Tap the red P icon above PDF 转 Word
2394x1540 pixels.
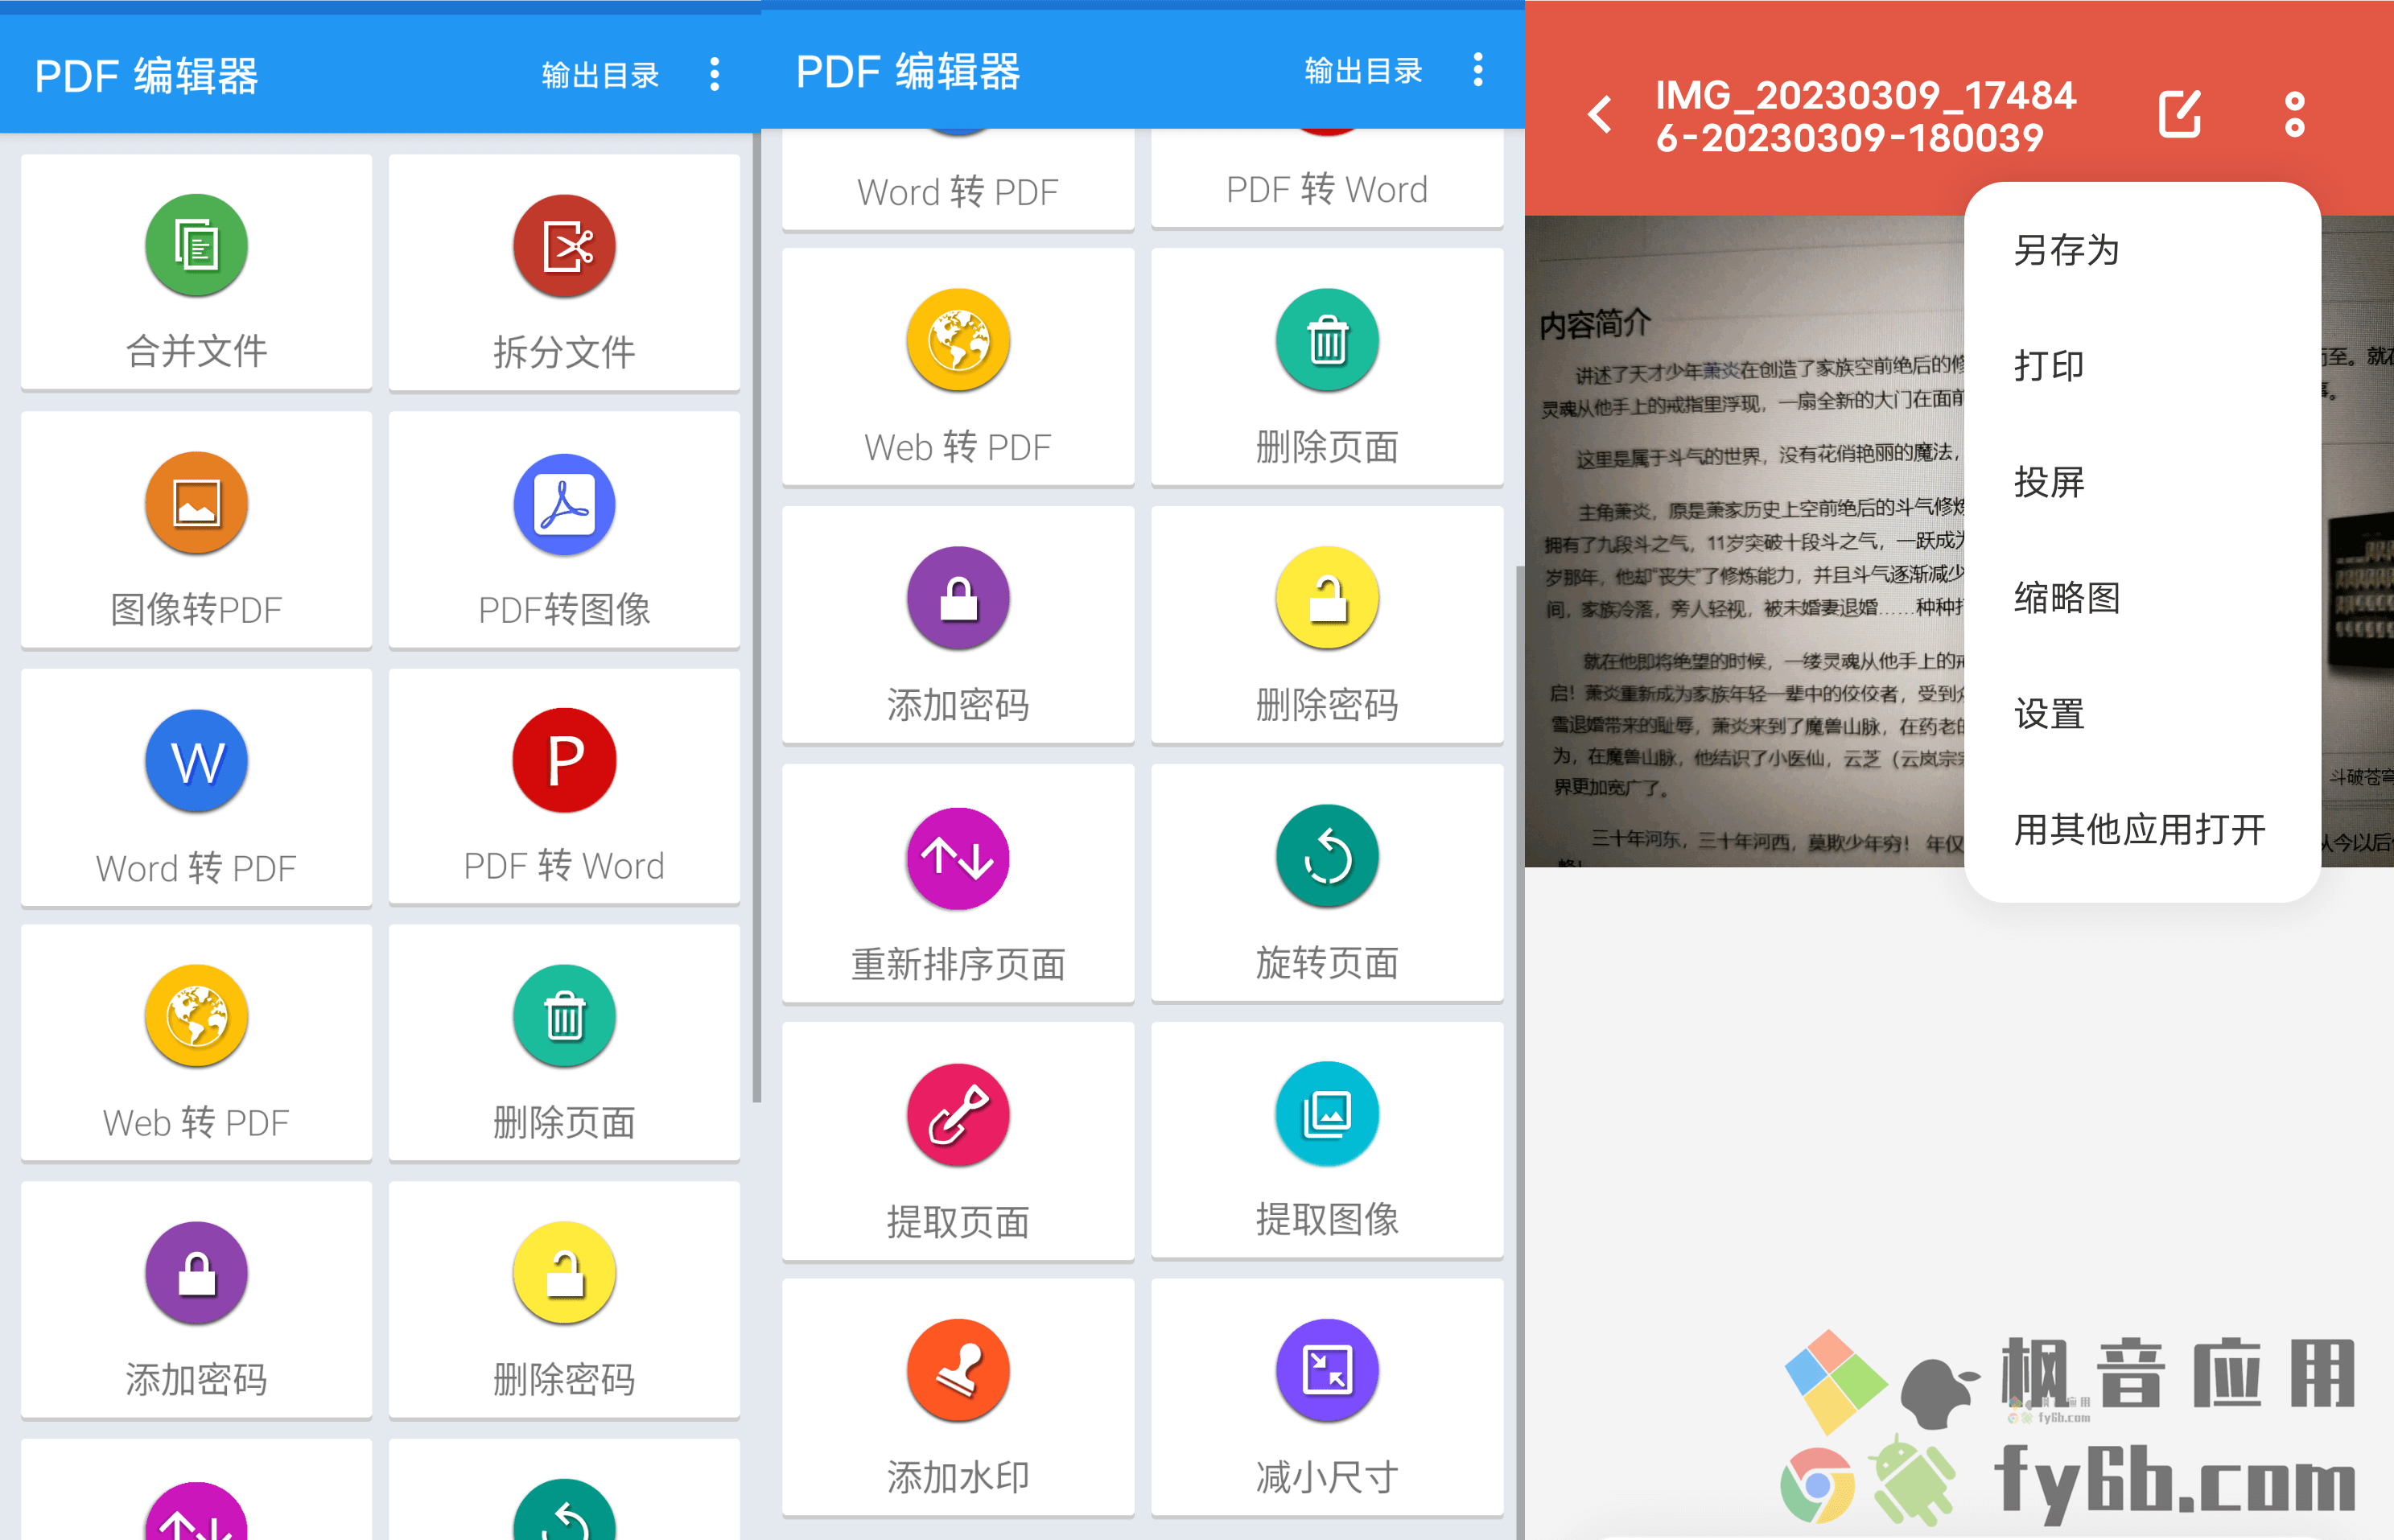click(564, 759)
